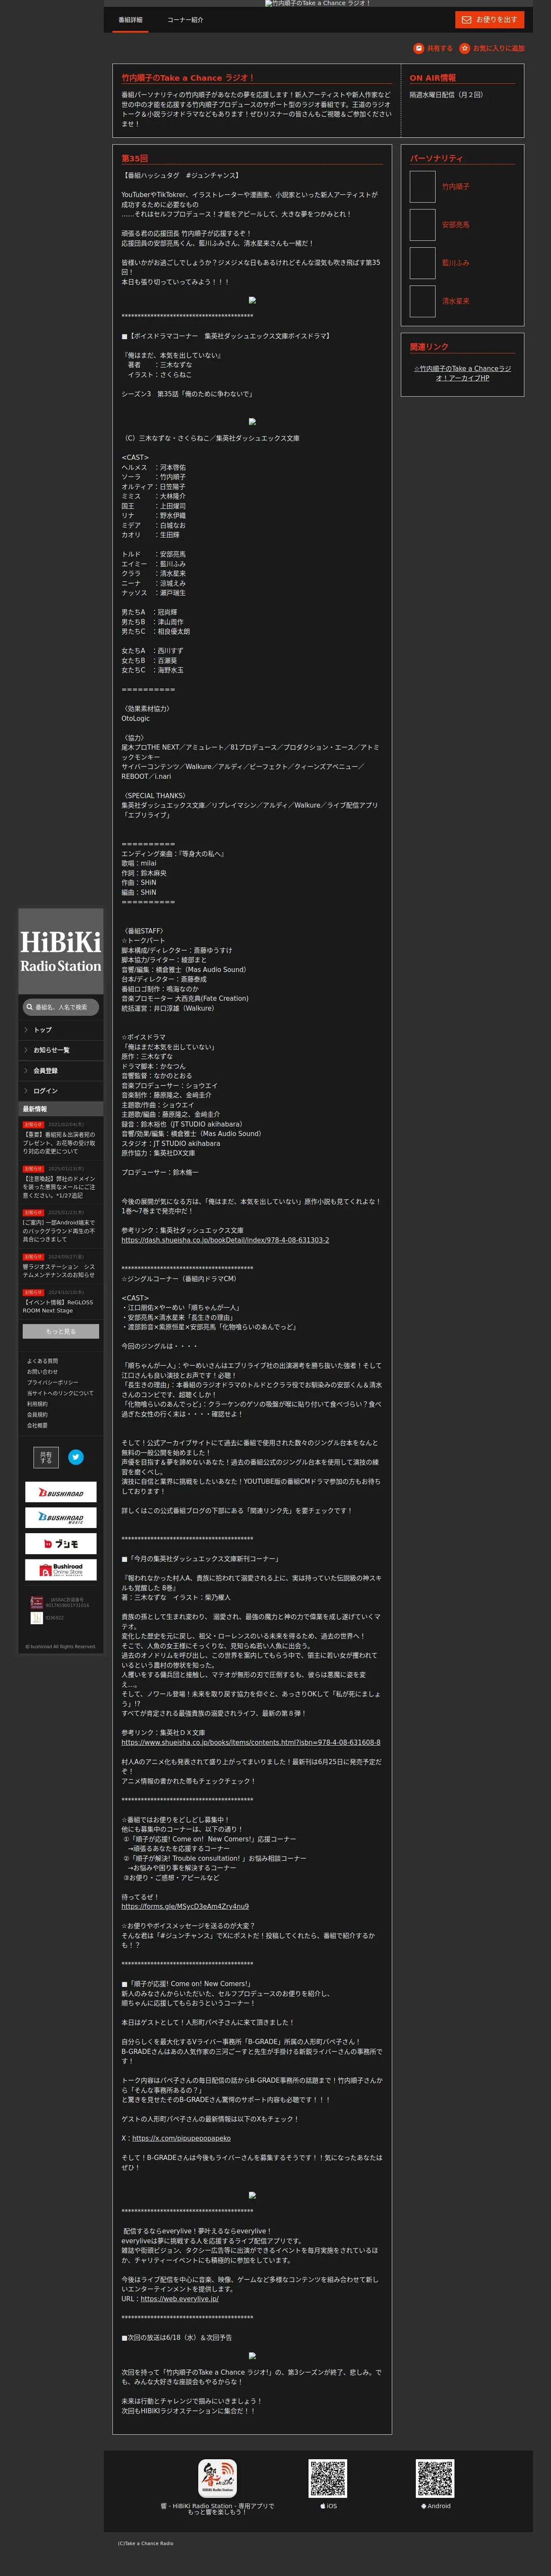Click the もっと見る button
This screenshot has width=551, height=2576.
[61, 1331]
